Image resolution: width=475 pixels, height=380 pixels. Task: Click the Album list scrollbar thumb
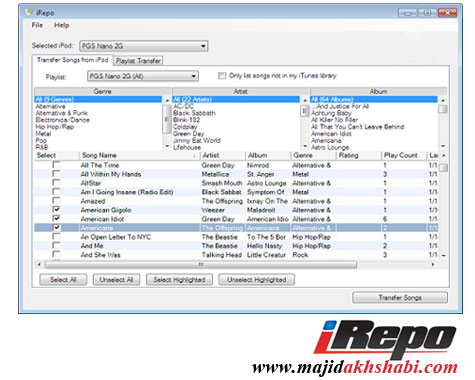pyautogui.click(x=443, y=109)
